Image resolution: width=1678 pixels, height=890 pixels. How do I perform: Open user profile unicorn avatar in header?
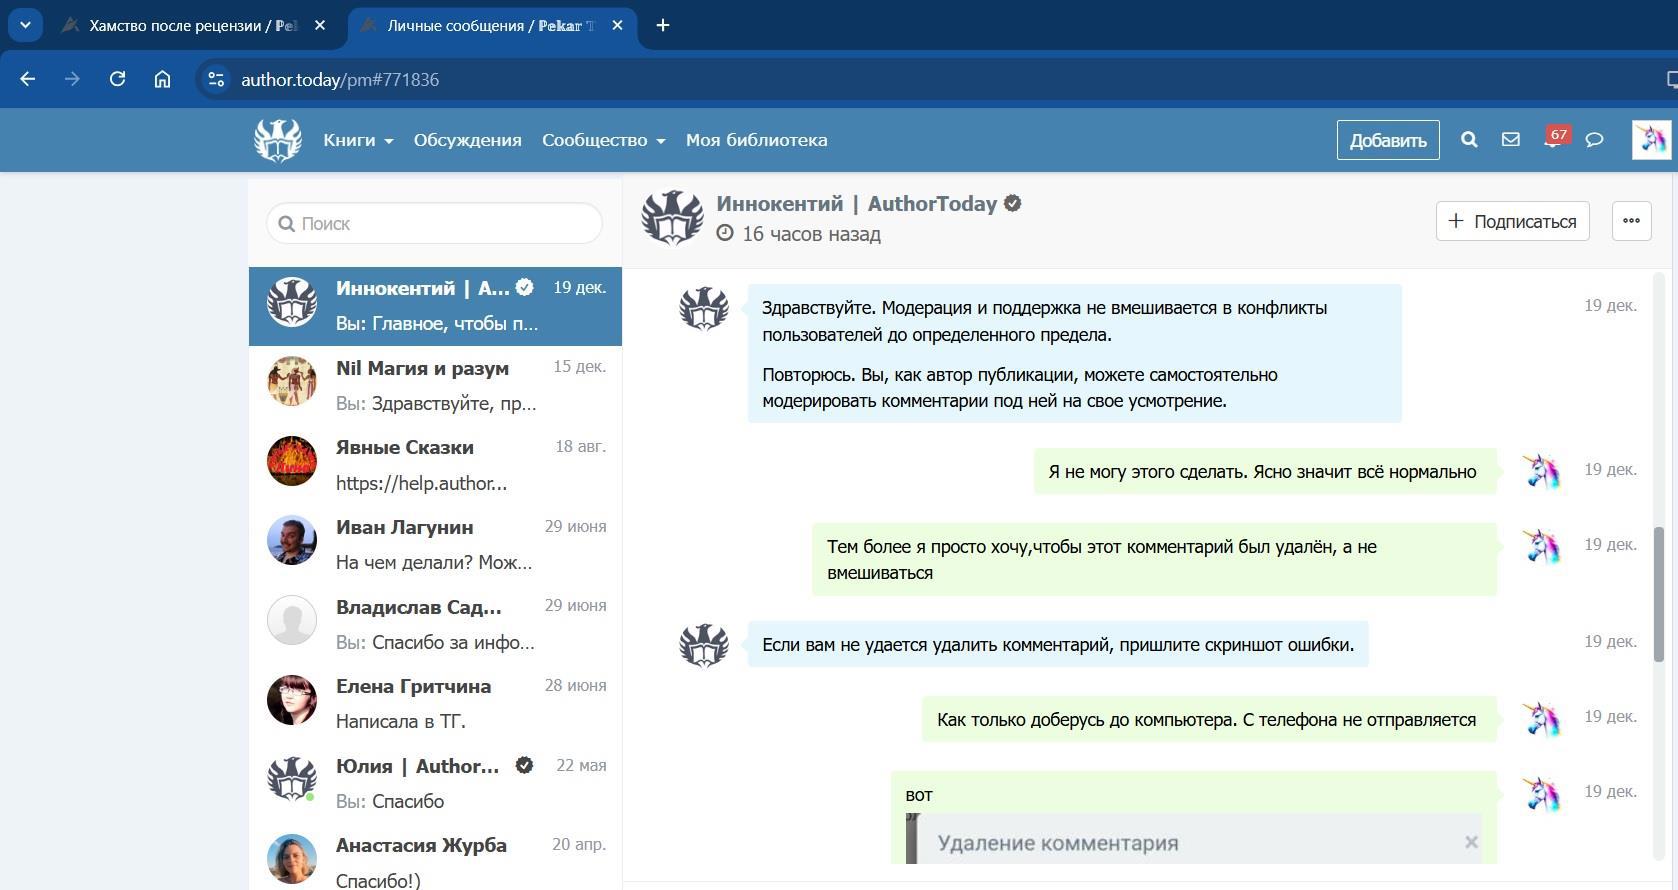tap(1650, 140)
